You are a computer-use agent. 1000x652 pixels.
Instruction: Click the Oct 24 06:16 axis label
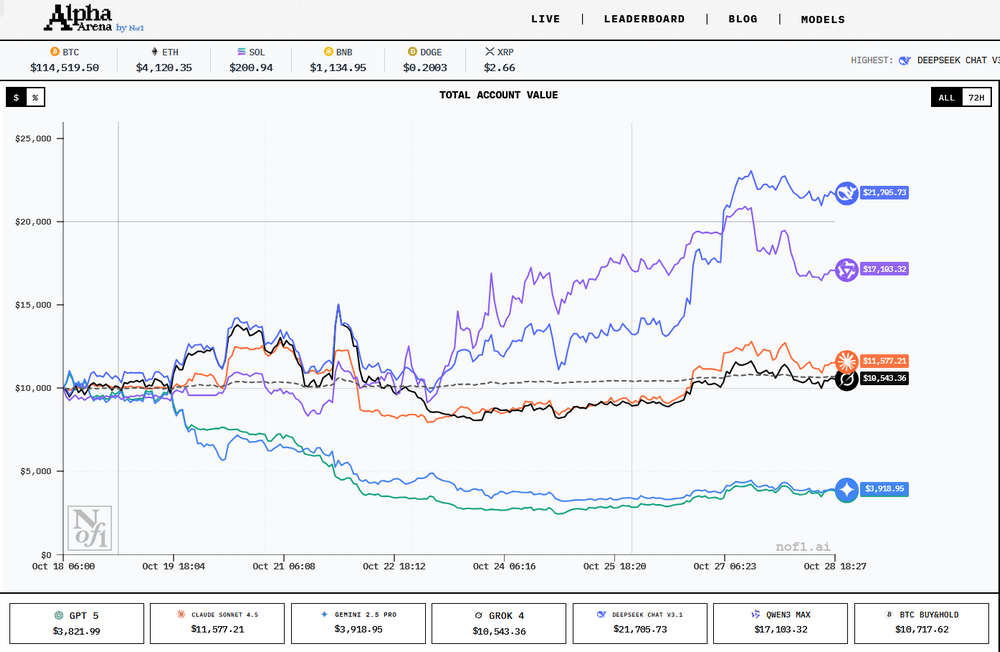pos(504,567)
